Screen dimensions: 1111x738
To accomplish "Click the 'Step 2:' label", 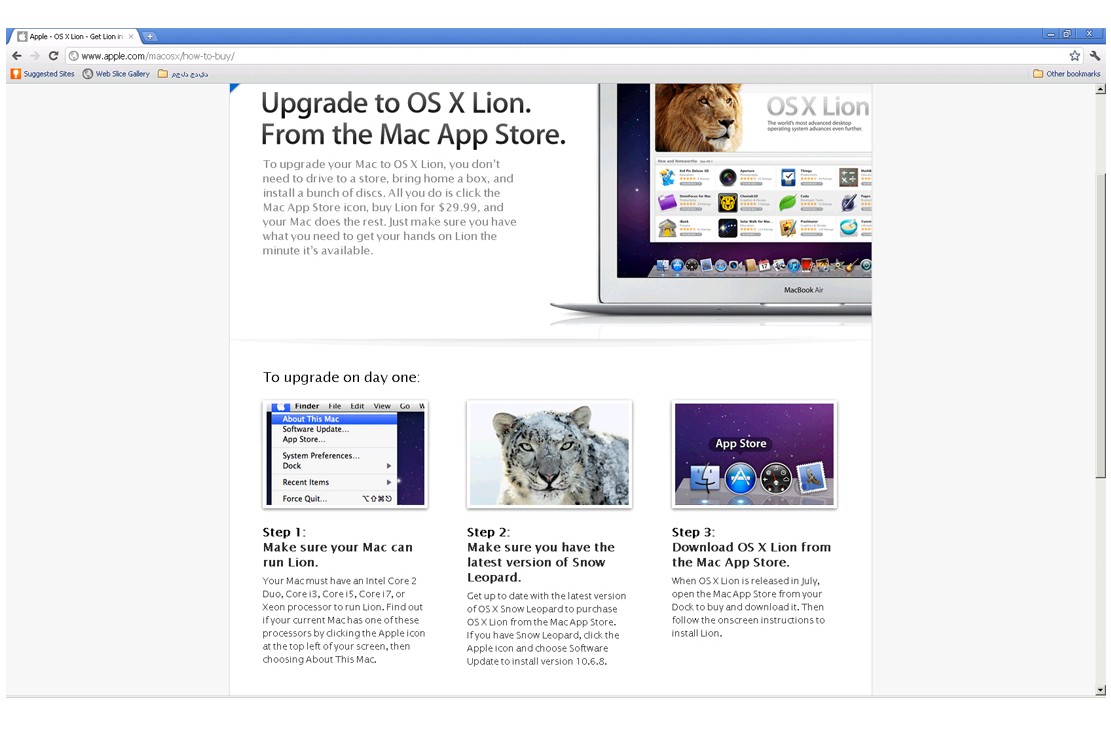I will [488, 532].
